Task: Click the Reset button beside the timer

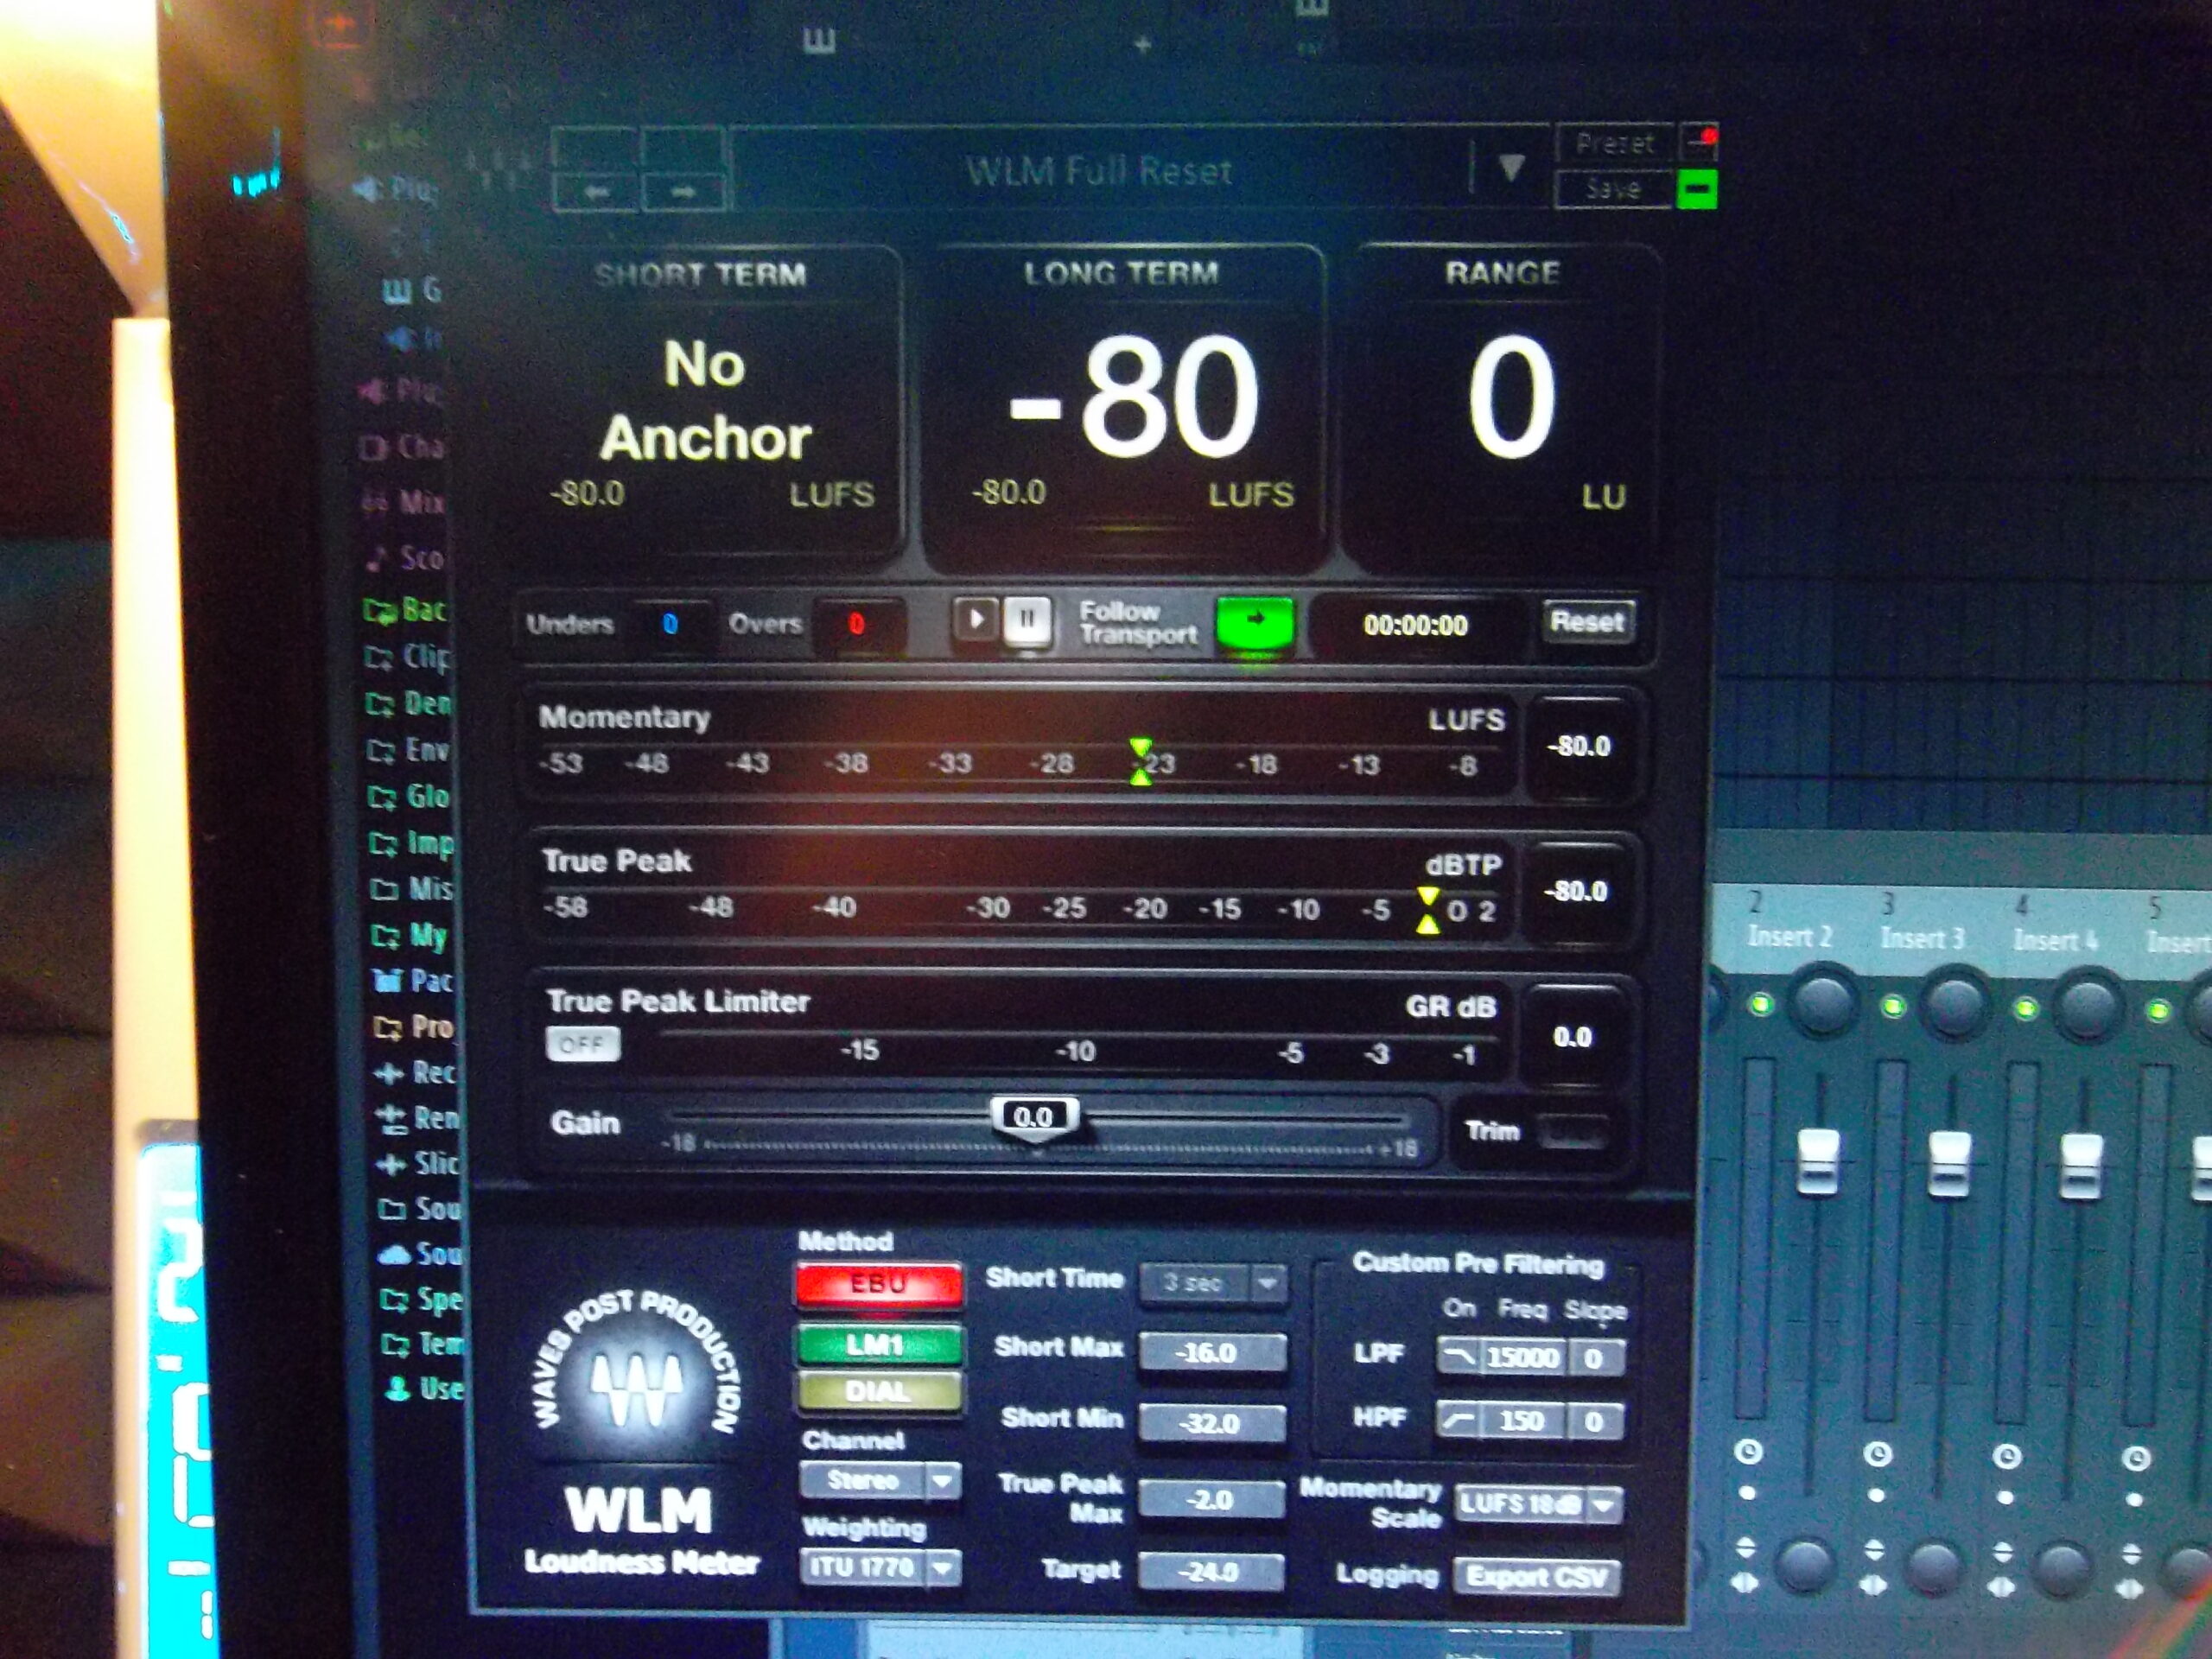Action: click(1587, 621)
